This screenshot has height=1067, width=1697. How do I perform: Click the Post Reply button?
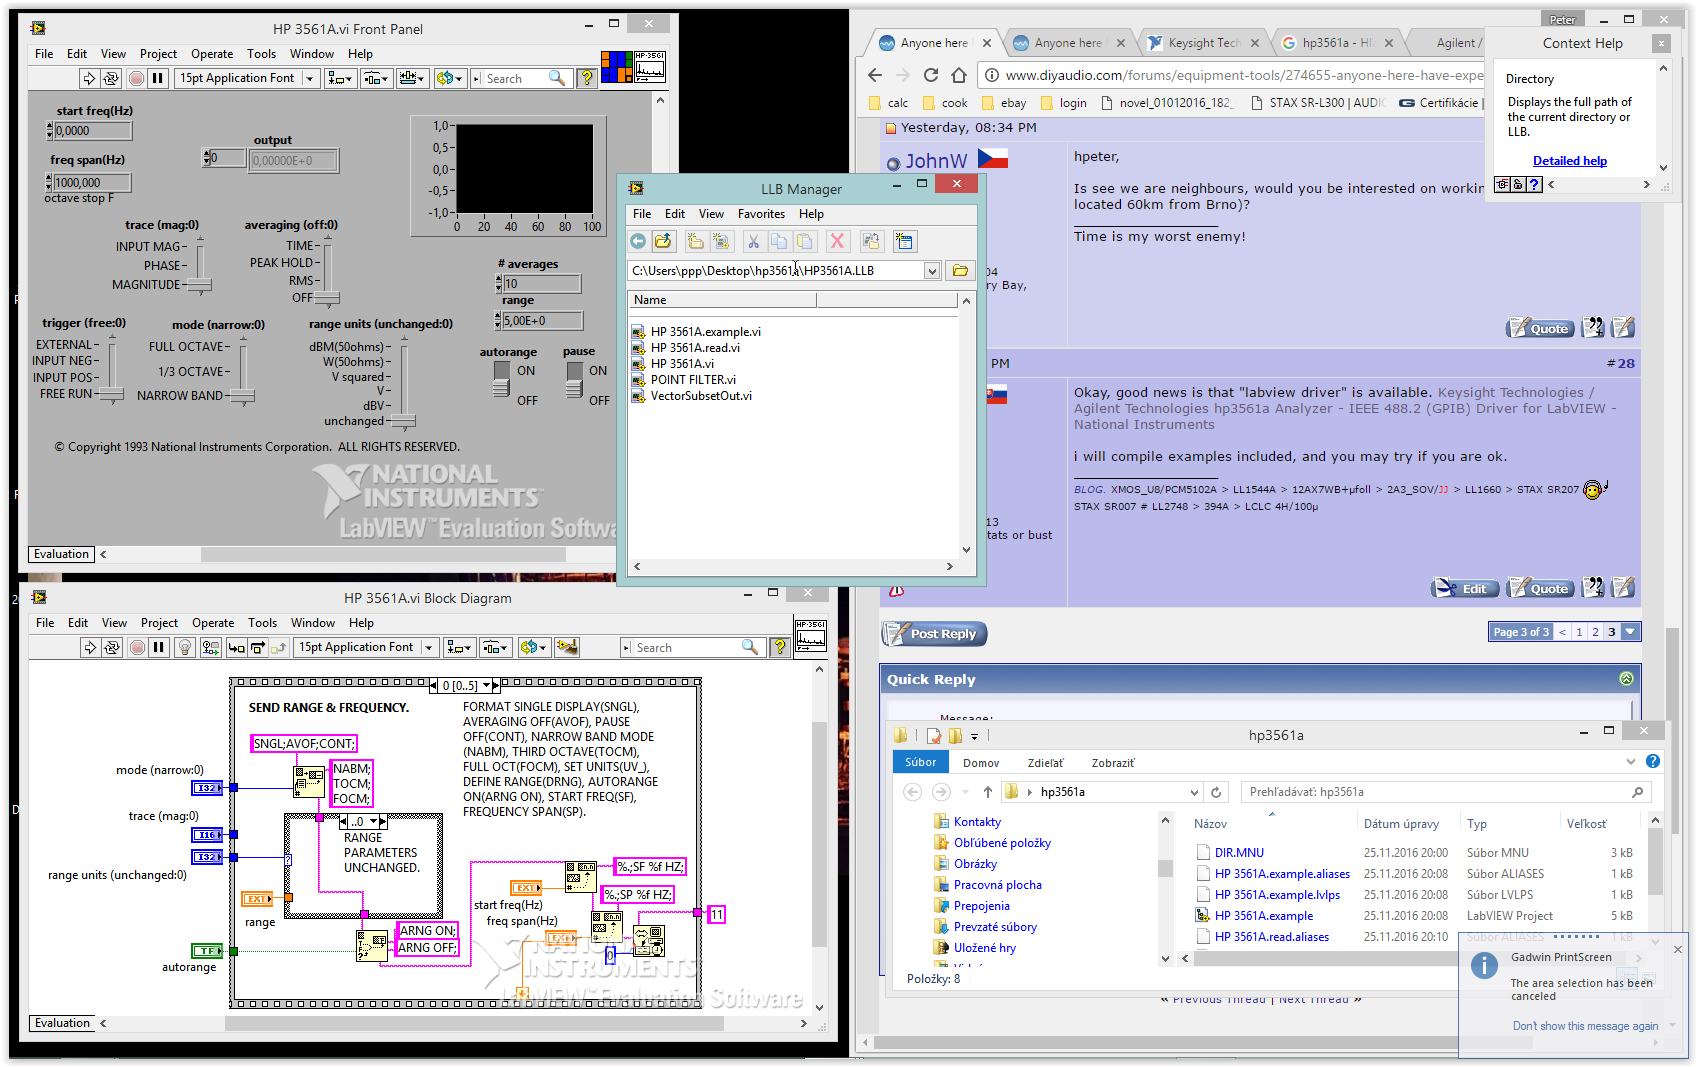point(934,634)
